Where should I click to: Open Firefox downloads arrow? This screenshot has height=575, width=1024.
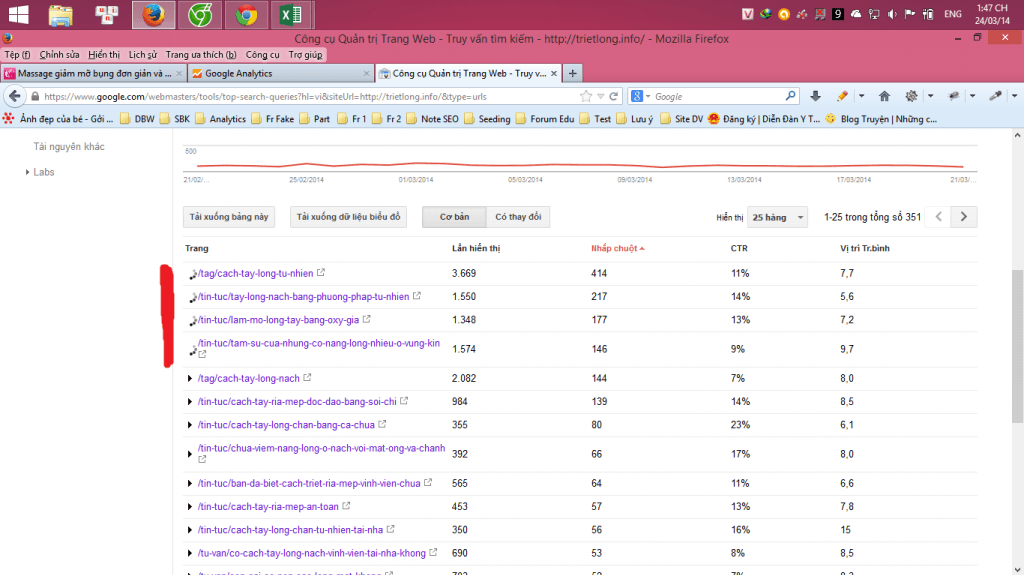[815, 96]
